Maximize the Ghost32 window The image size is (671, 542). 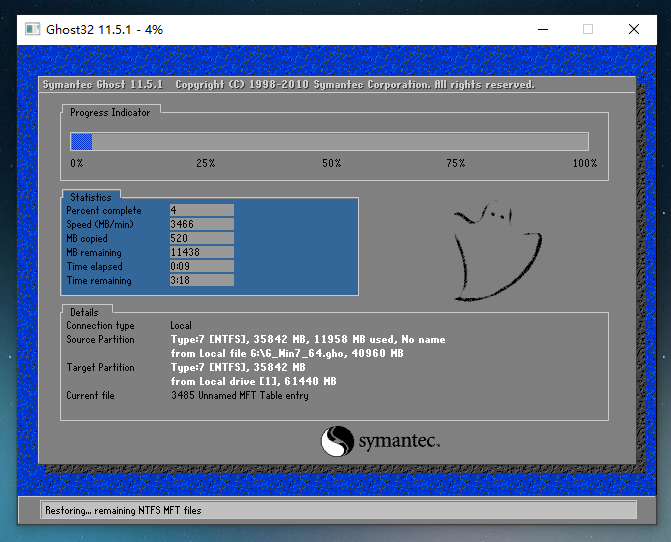[588, 29]
